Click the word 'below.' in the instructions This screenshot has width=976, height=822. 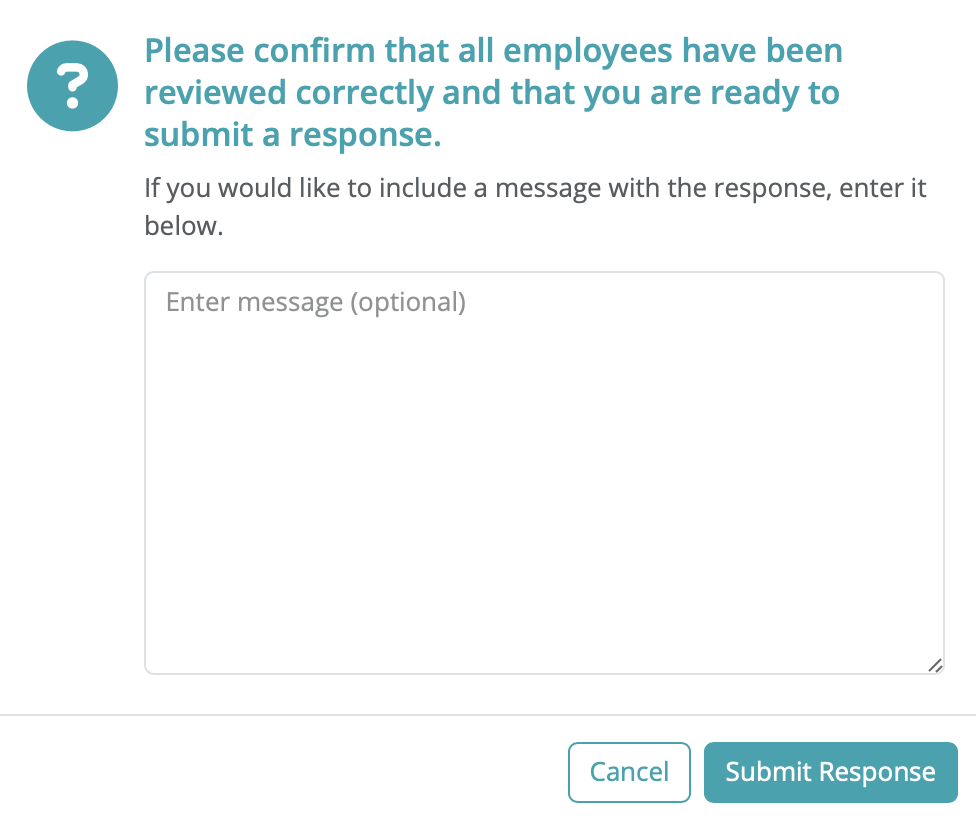click(184, 226)
